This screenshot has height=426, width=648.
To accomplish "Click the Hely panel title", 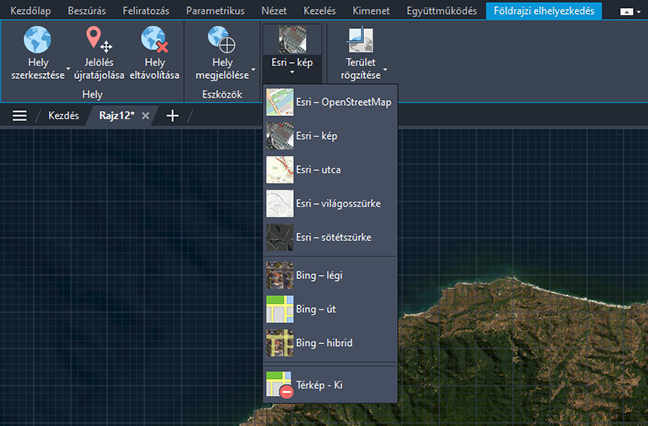I will (x=92, y=95).
